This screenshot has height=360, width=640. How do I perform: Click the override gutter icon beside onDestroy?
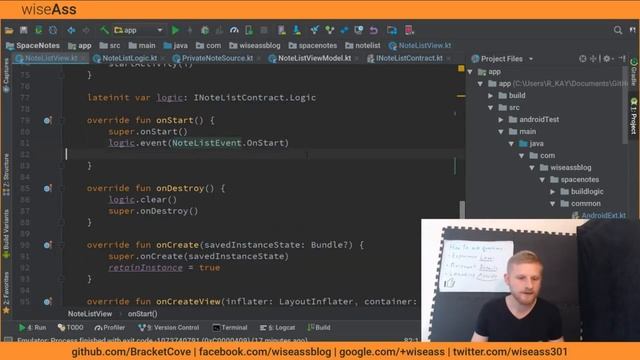pyautogui.click(x=47, y=189)
